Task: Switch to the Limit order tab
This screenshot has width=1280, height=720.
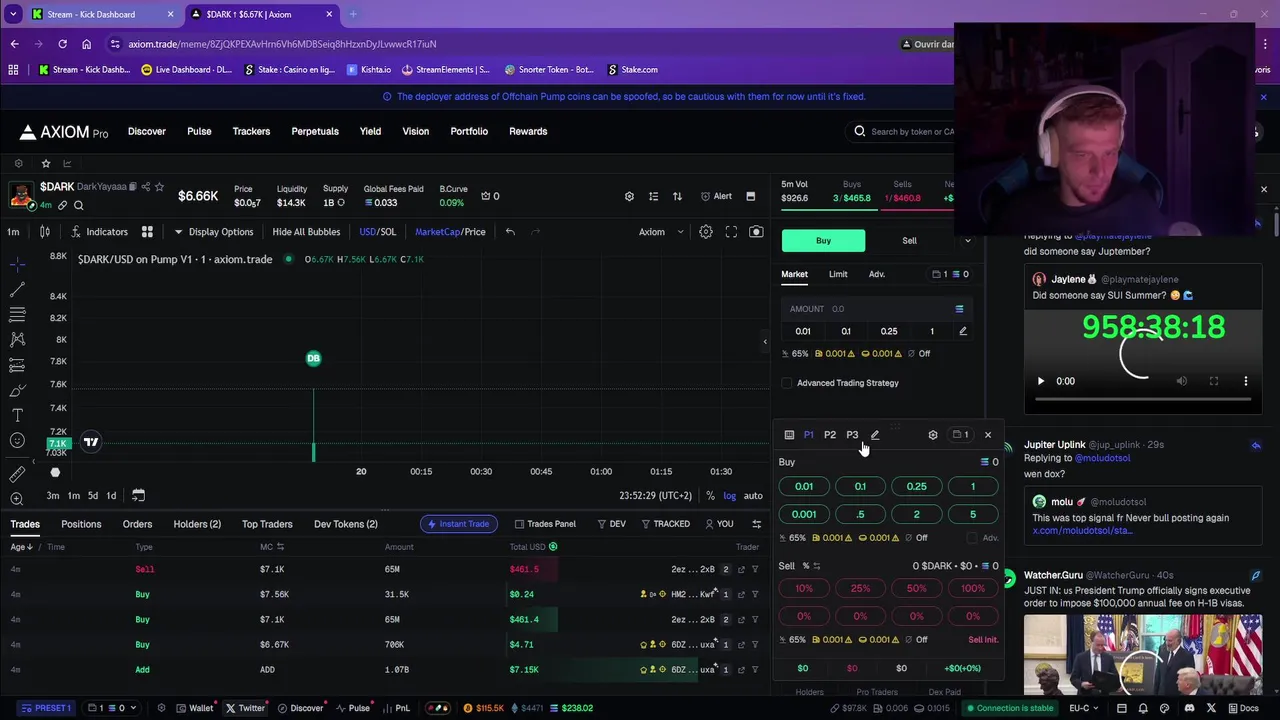Action: tap(838, 274)
